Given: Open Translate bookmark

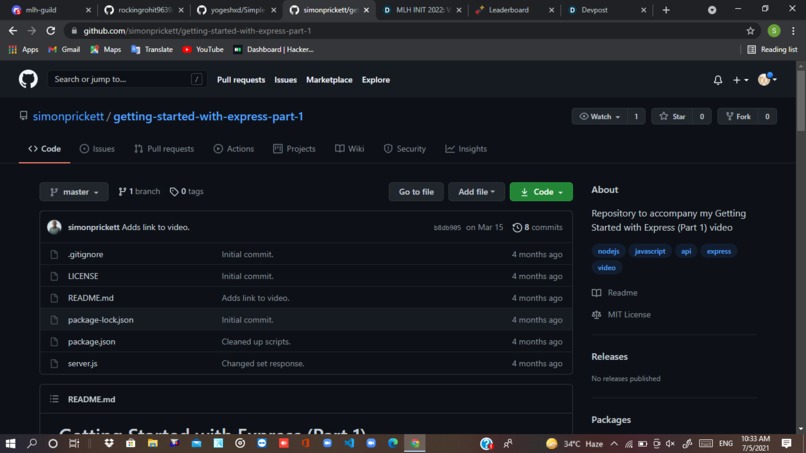Looking at the screenshot, I should click(152, 49).
